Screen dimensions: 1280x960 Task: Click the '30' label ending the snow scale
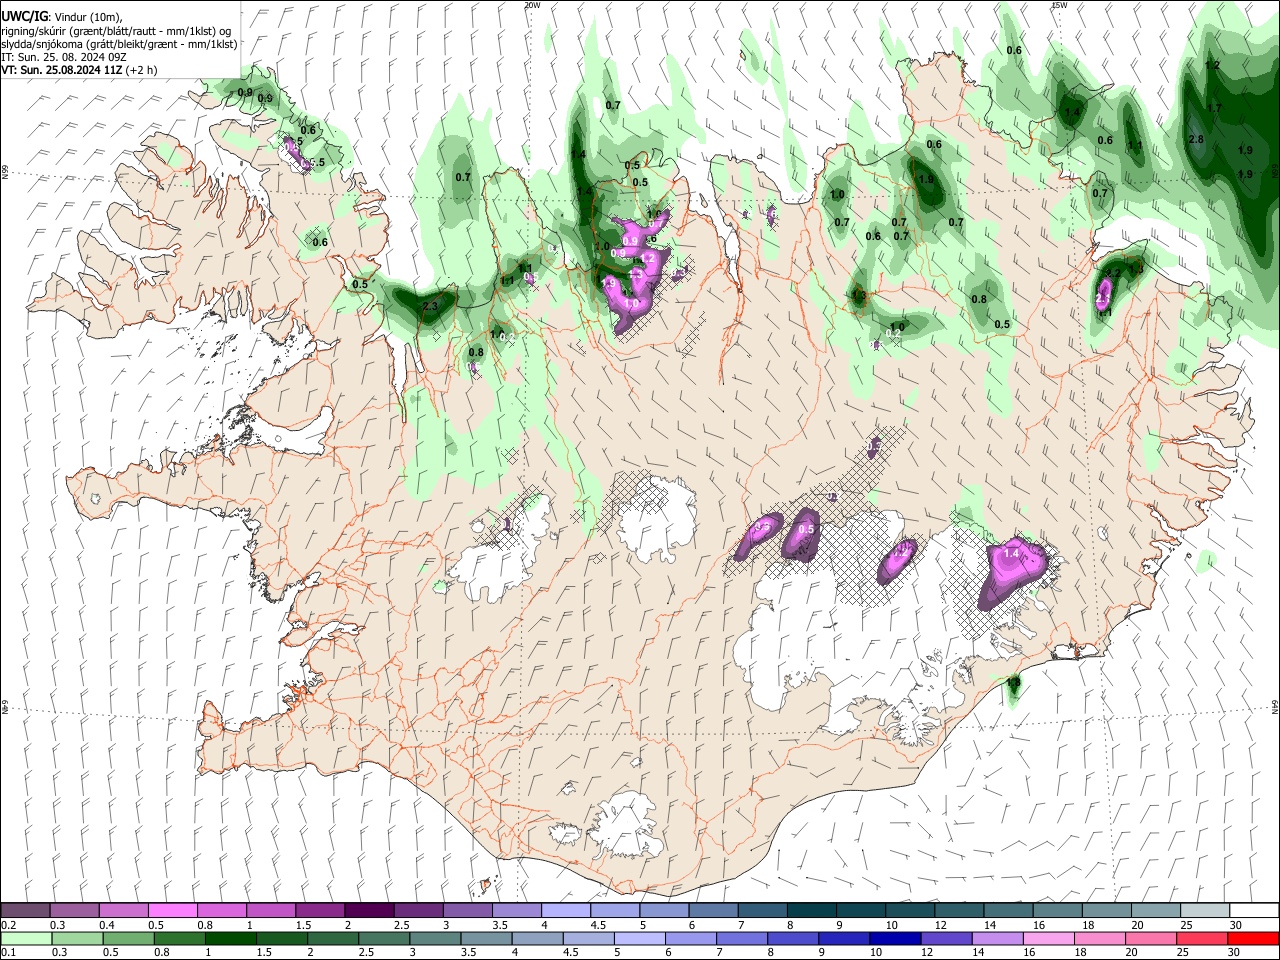pyautogui.click(x=1236, y=925)
